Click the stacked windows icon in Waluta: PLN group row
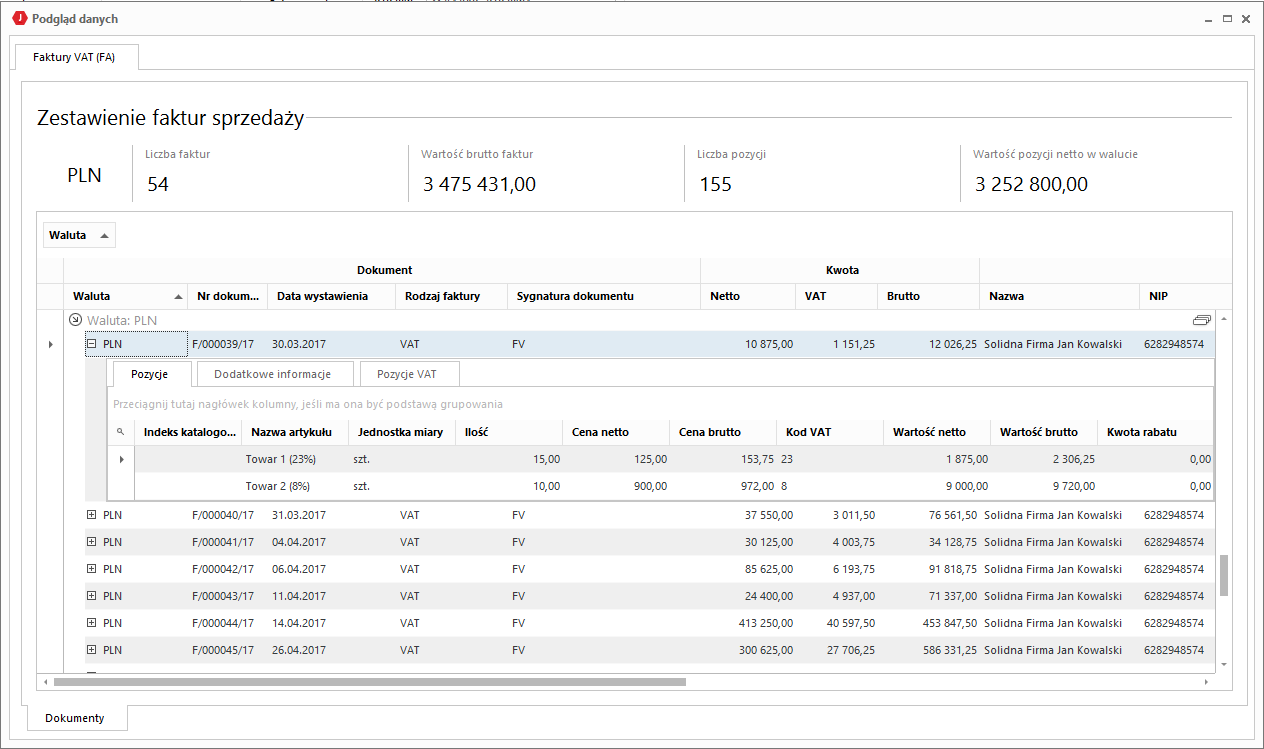Screen dimensions: 1264x749 1202,320
